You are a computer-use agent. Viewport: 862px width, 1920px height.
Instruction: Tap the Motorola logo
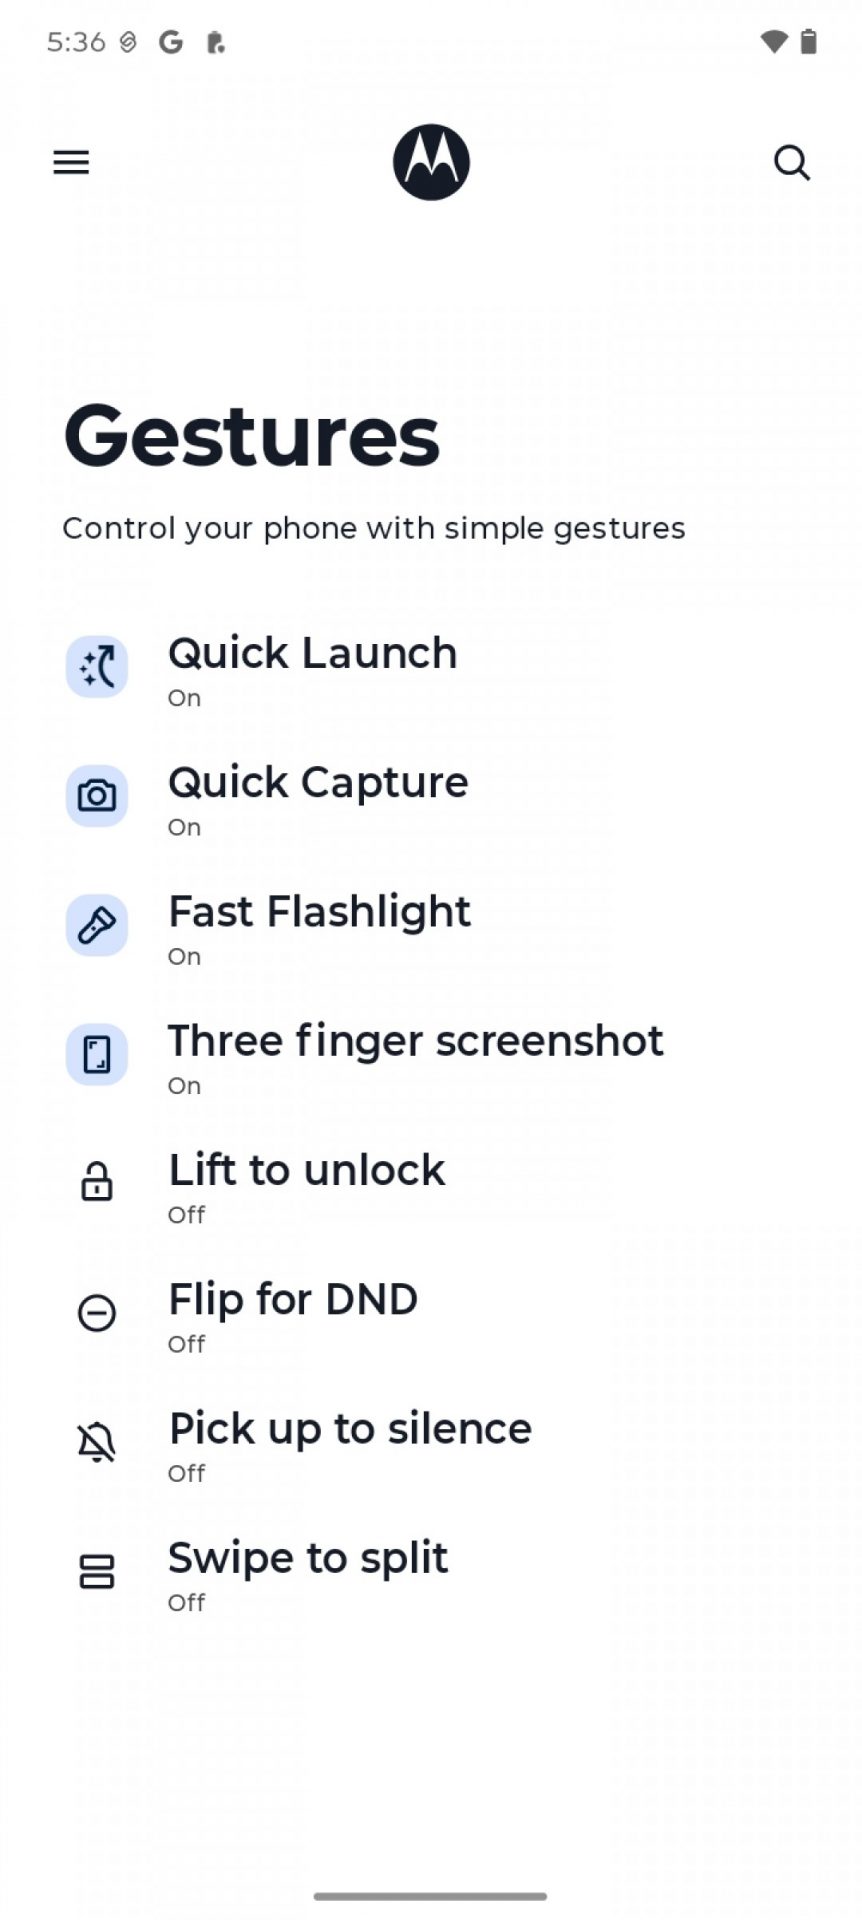coord(431,162)
